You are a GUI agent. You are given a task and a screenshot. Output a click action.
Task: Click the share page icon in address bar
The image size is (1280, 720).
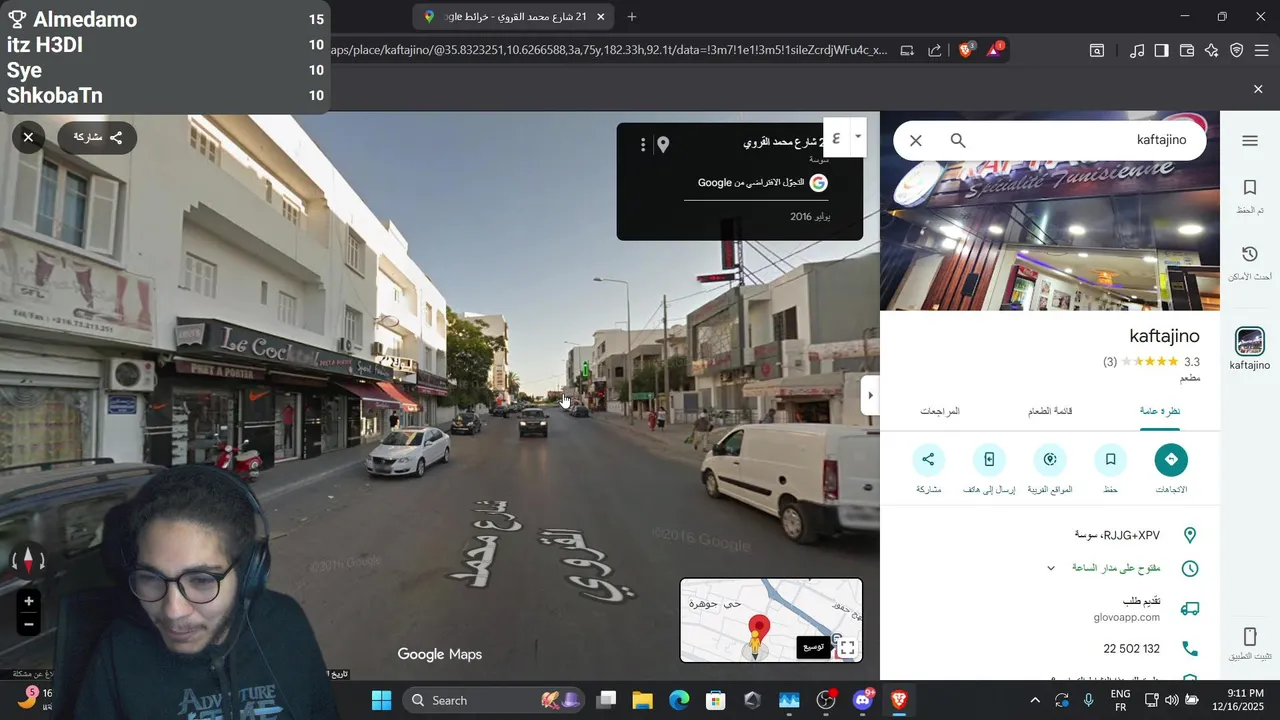pyautogui.click(x=934, y=50)
